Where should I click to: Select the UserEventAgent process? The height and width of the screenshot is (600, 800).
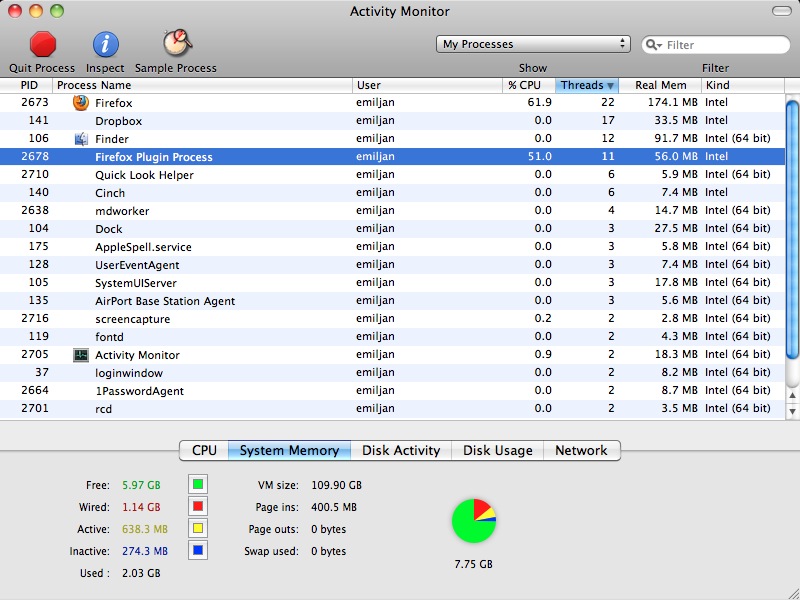click(392, 264)
